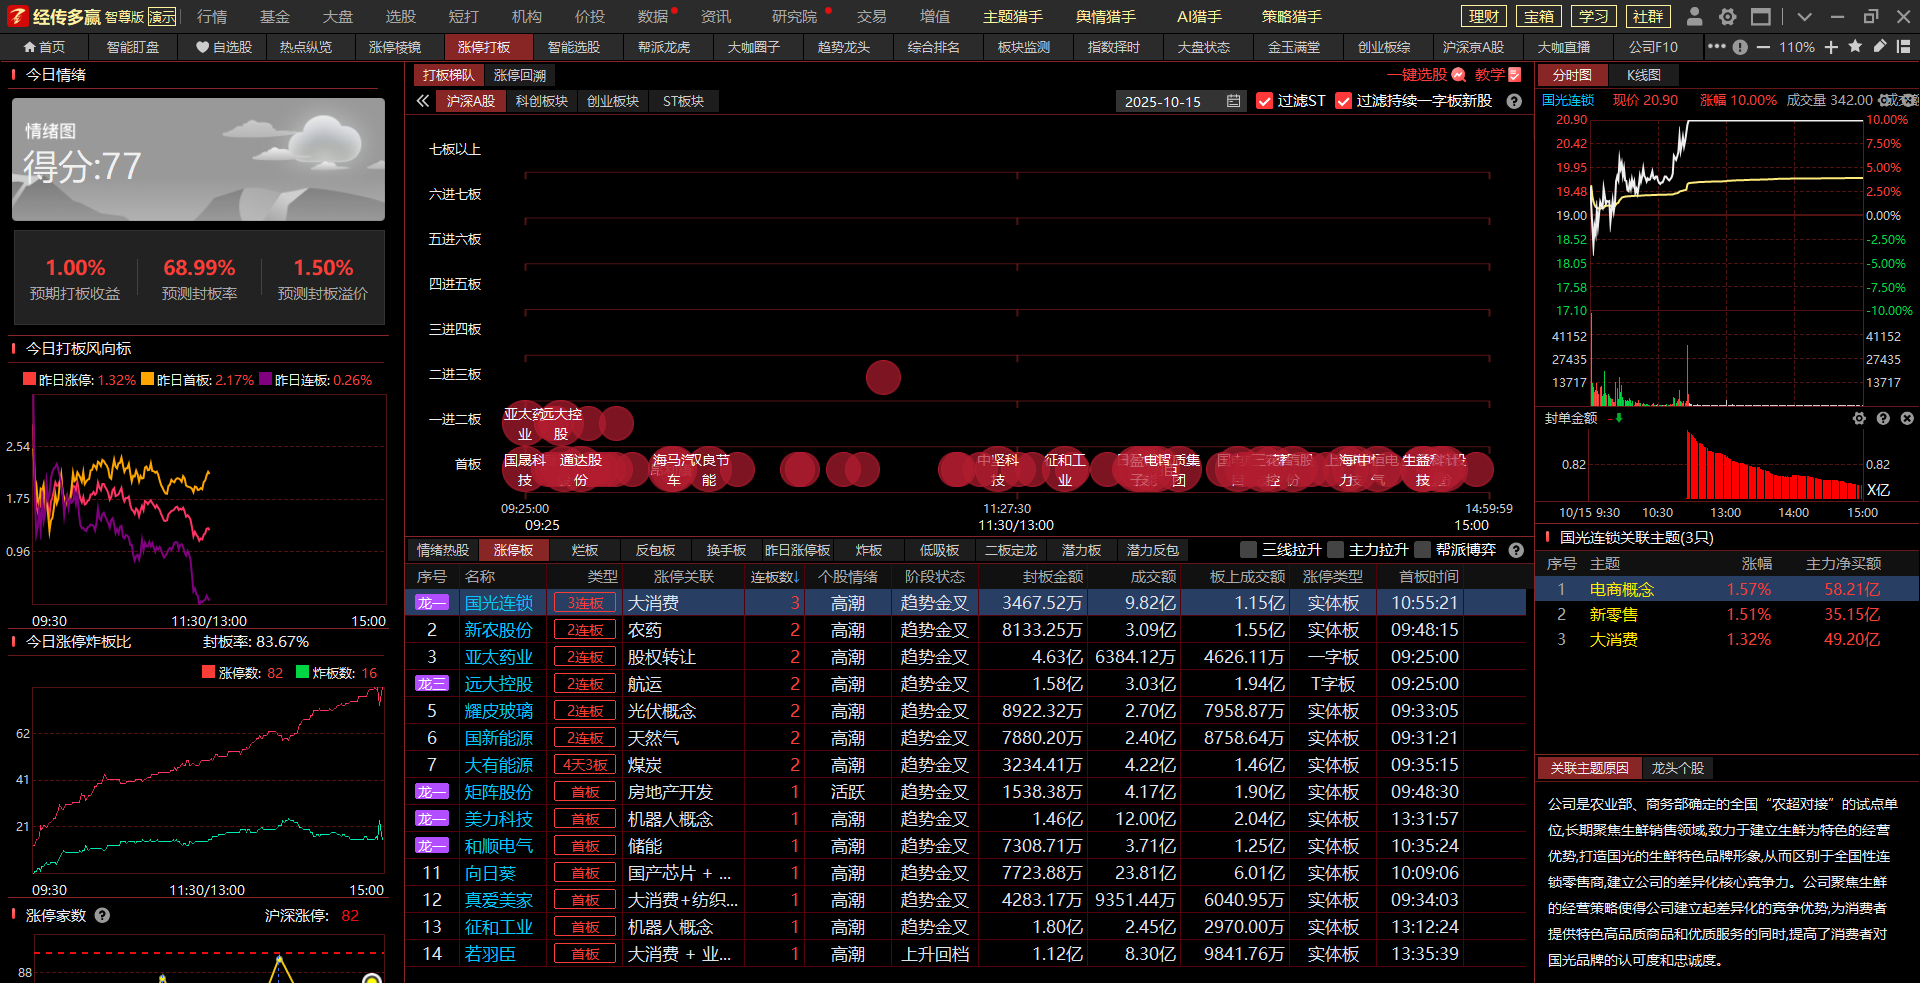This screenshot has height=983, width=1920.
Task: Open the user account profile icon
Action: pos(1694,17)
